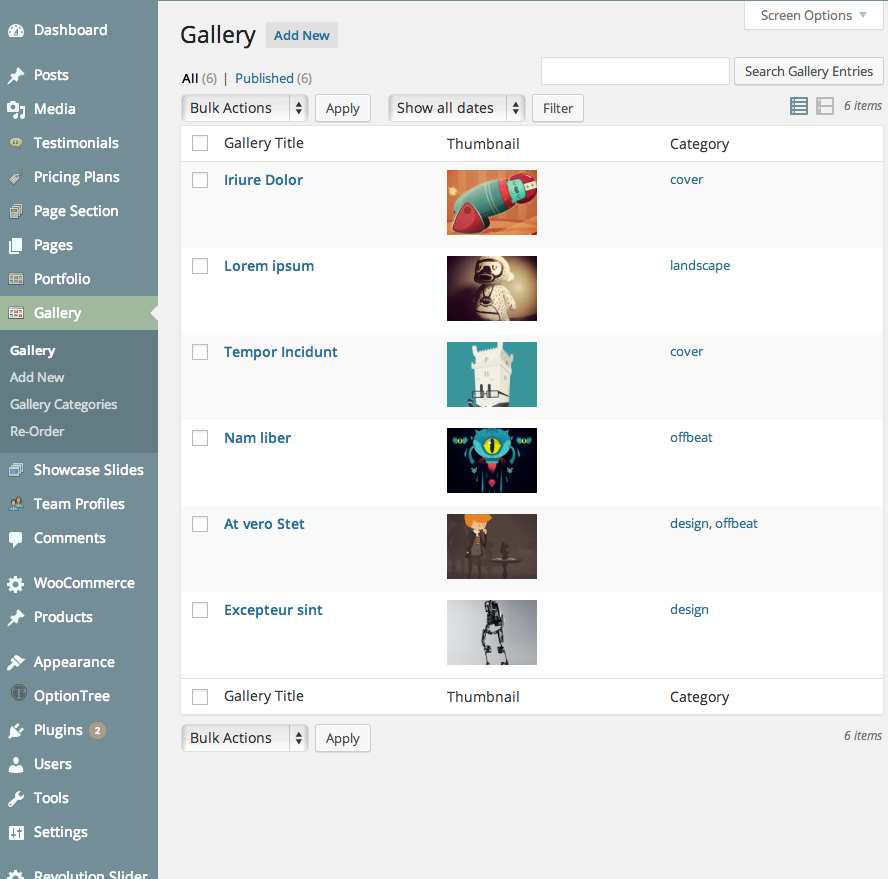
Task: Switch to list view layout icon
Action: 798,105
